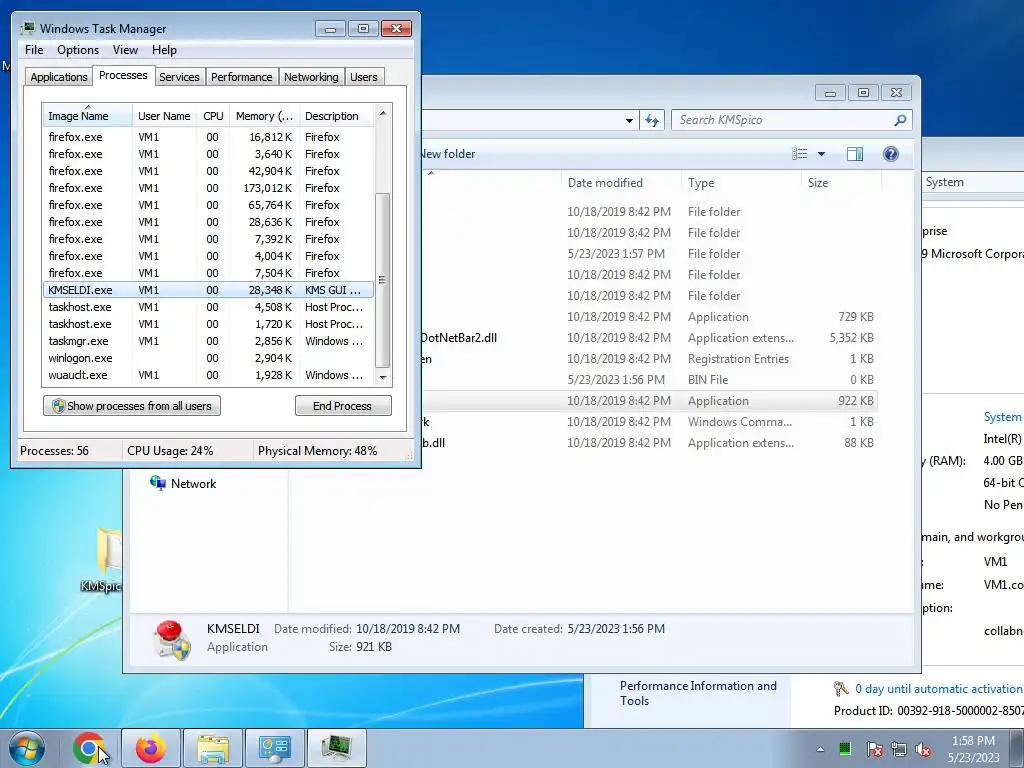Sort Explorer files by Date modified column
Image resolution: width=1024 pixels, height=768 pixels.
620,183
